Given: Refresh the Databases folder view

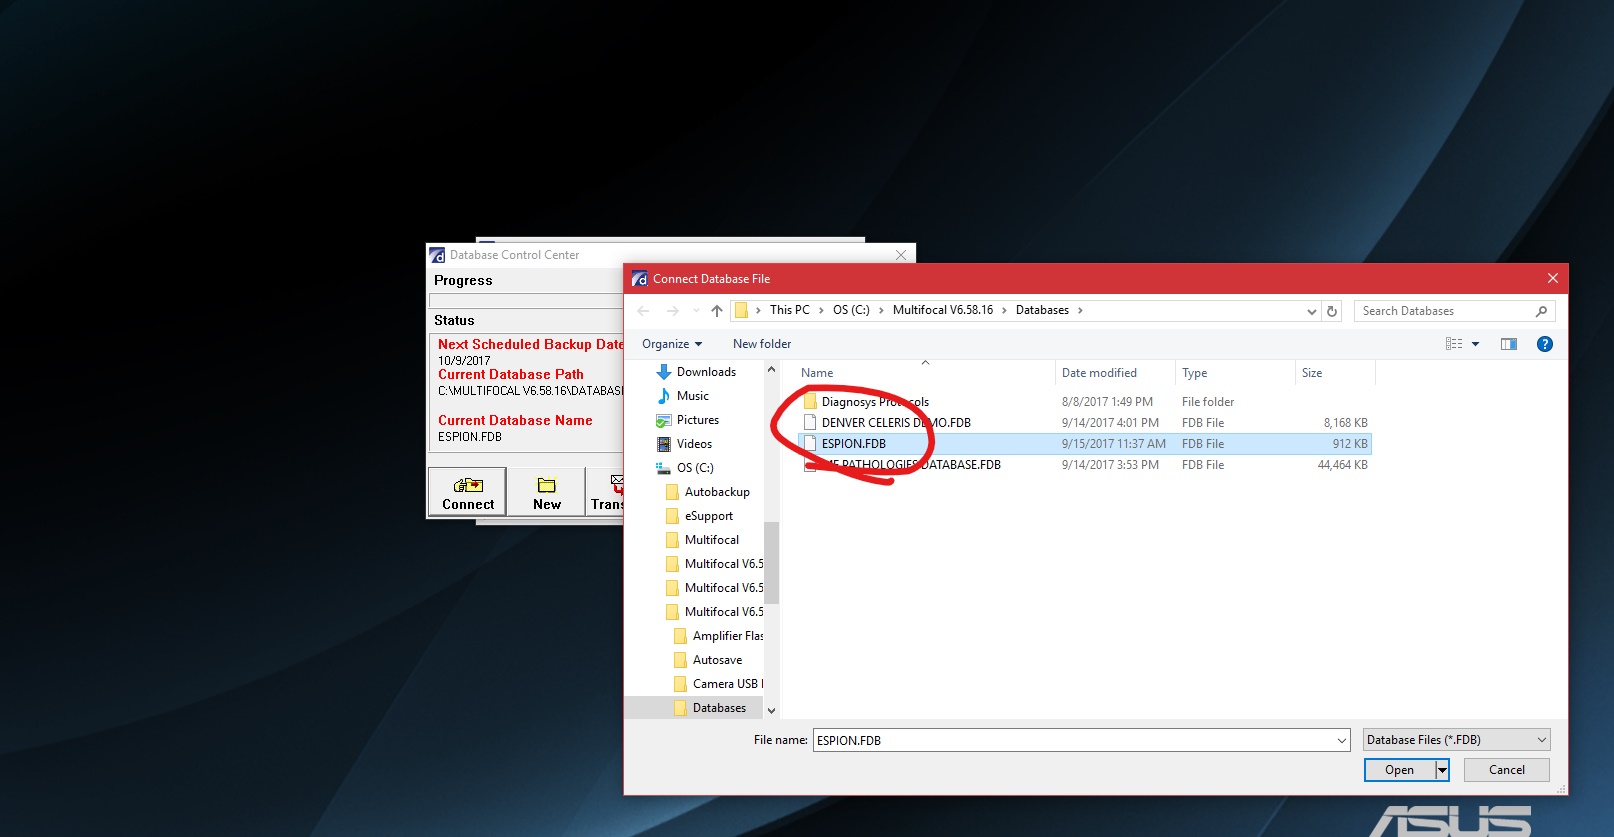Looking at the screenshot, I should click(x=1332, y=311).
